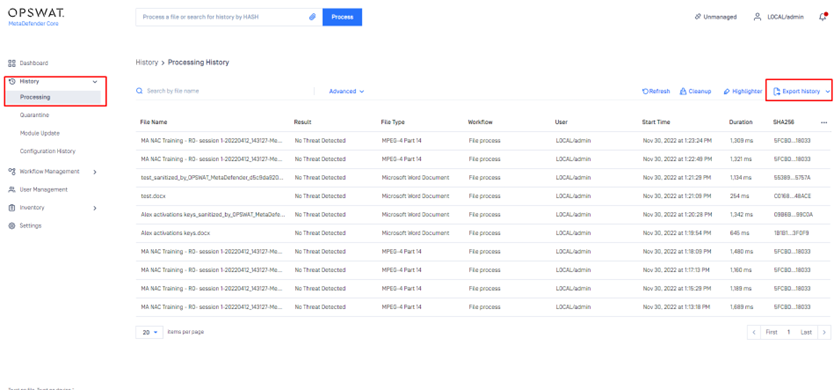This screenshot has height=390, width=834.
Task: Click the Process button
Action: [x=342, y=17]
